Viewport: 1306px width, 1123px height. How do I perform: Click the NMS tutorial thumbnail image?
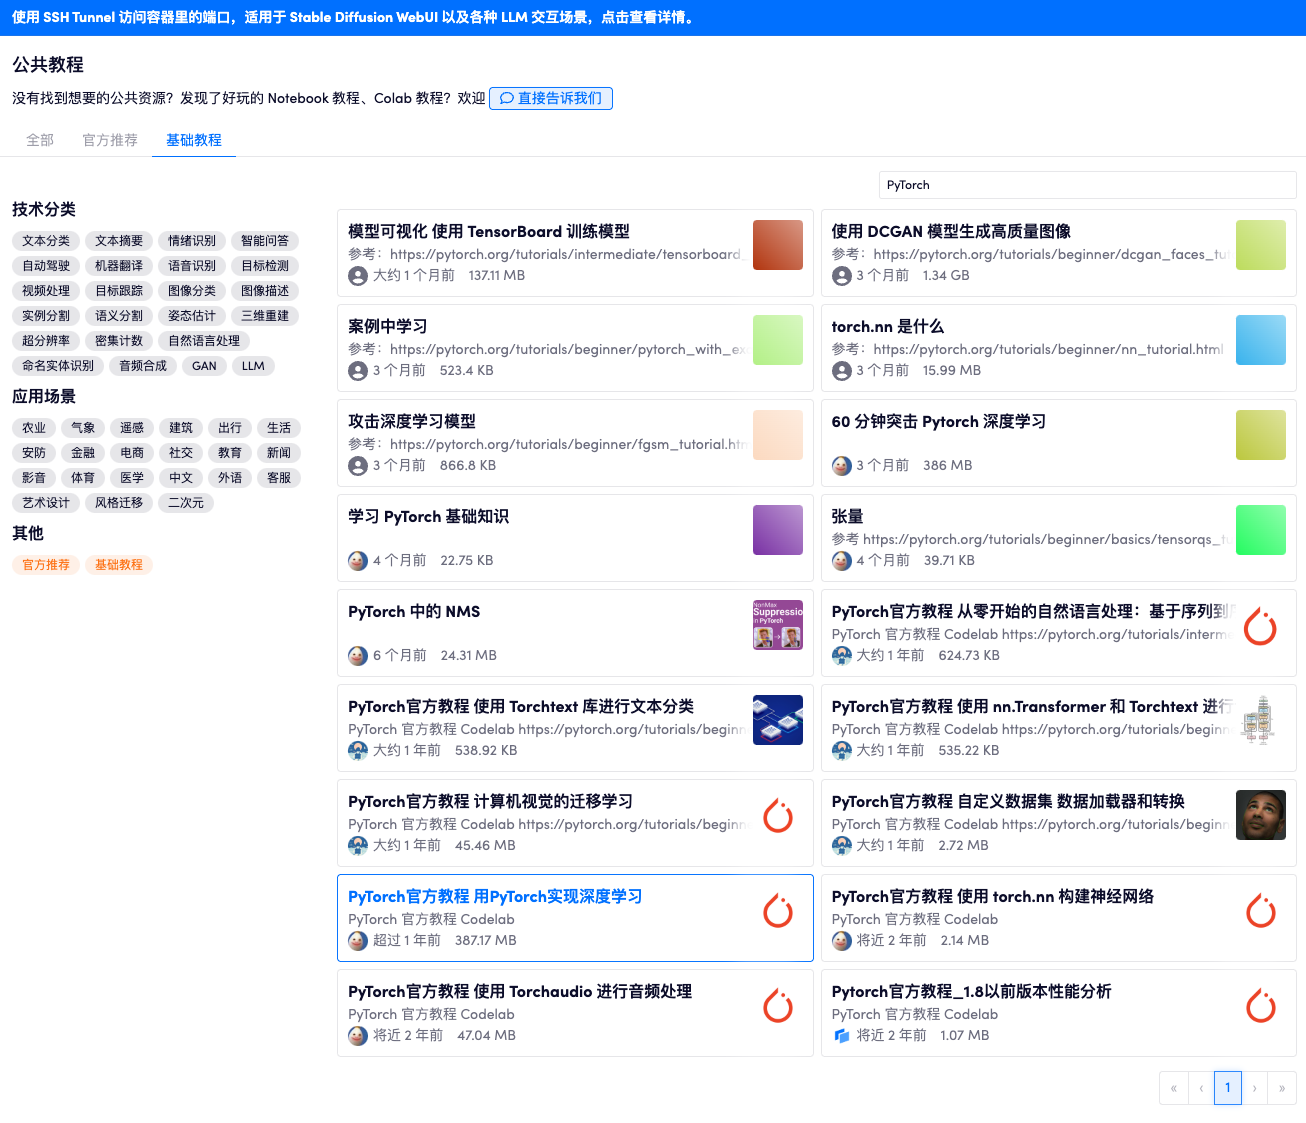(x=777, y=625)
